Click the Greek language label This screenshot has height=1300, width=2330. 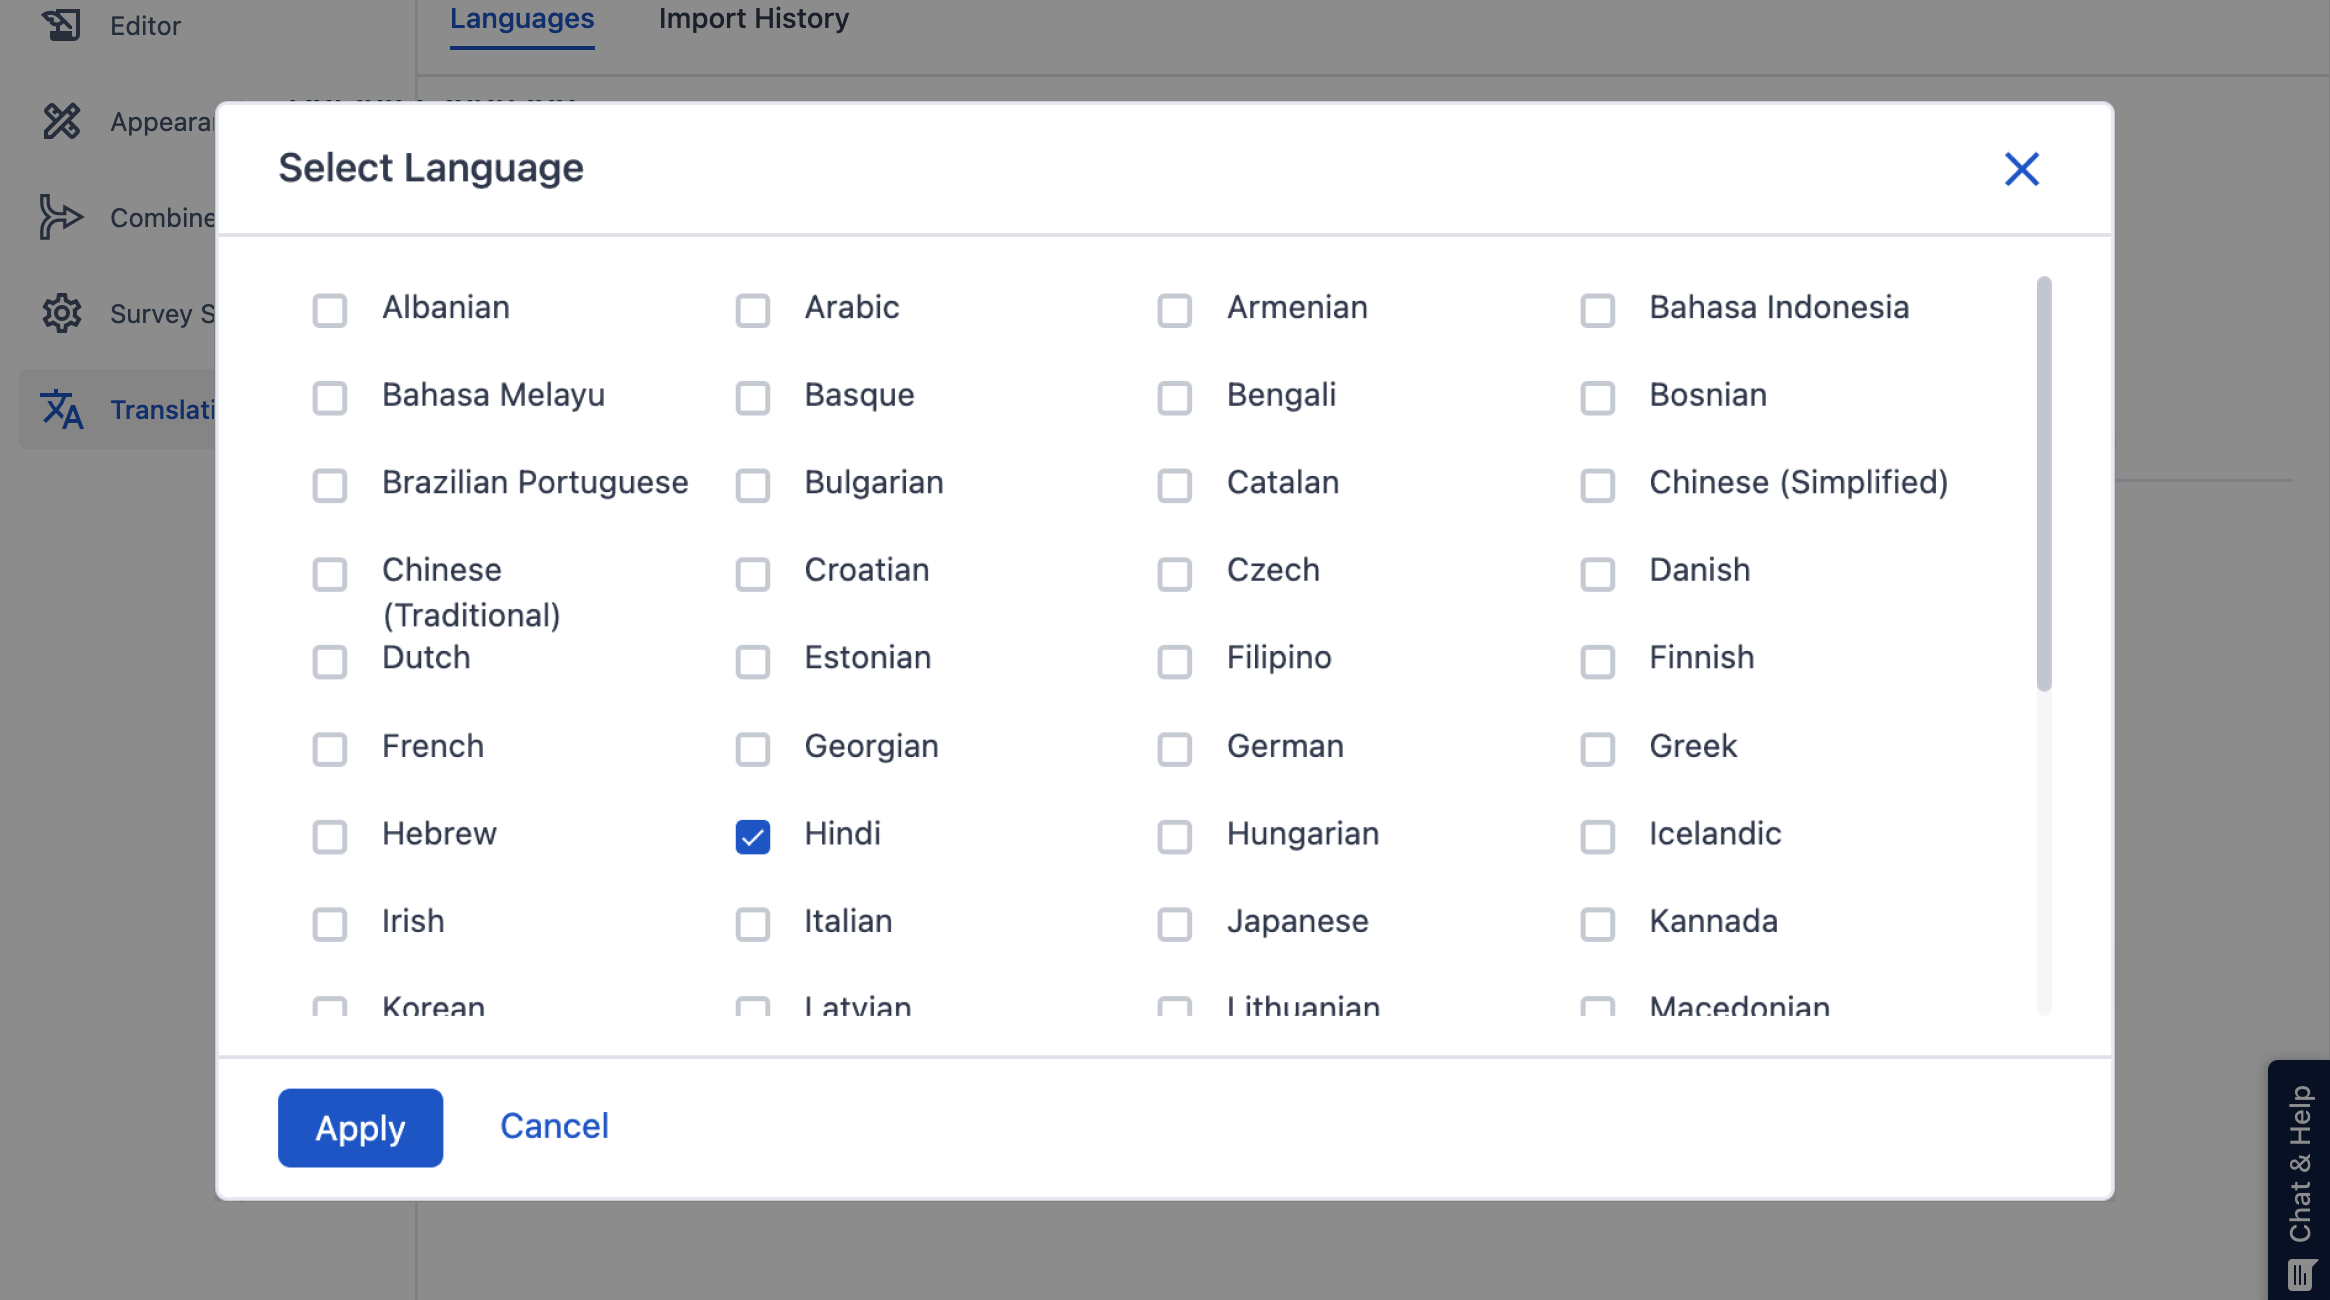click(x=1693, y=746)
